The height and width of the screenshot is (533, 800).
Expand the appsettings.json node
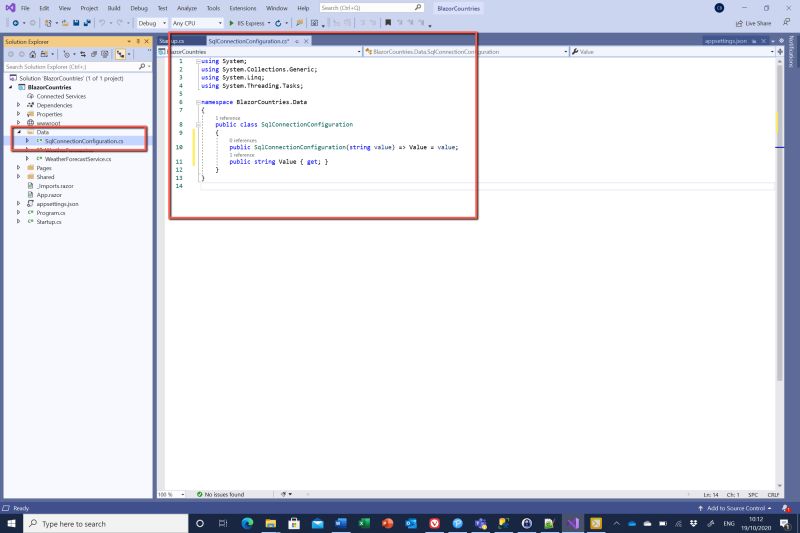pos(19,204)
